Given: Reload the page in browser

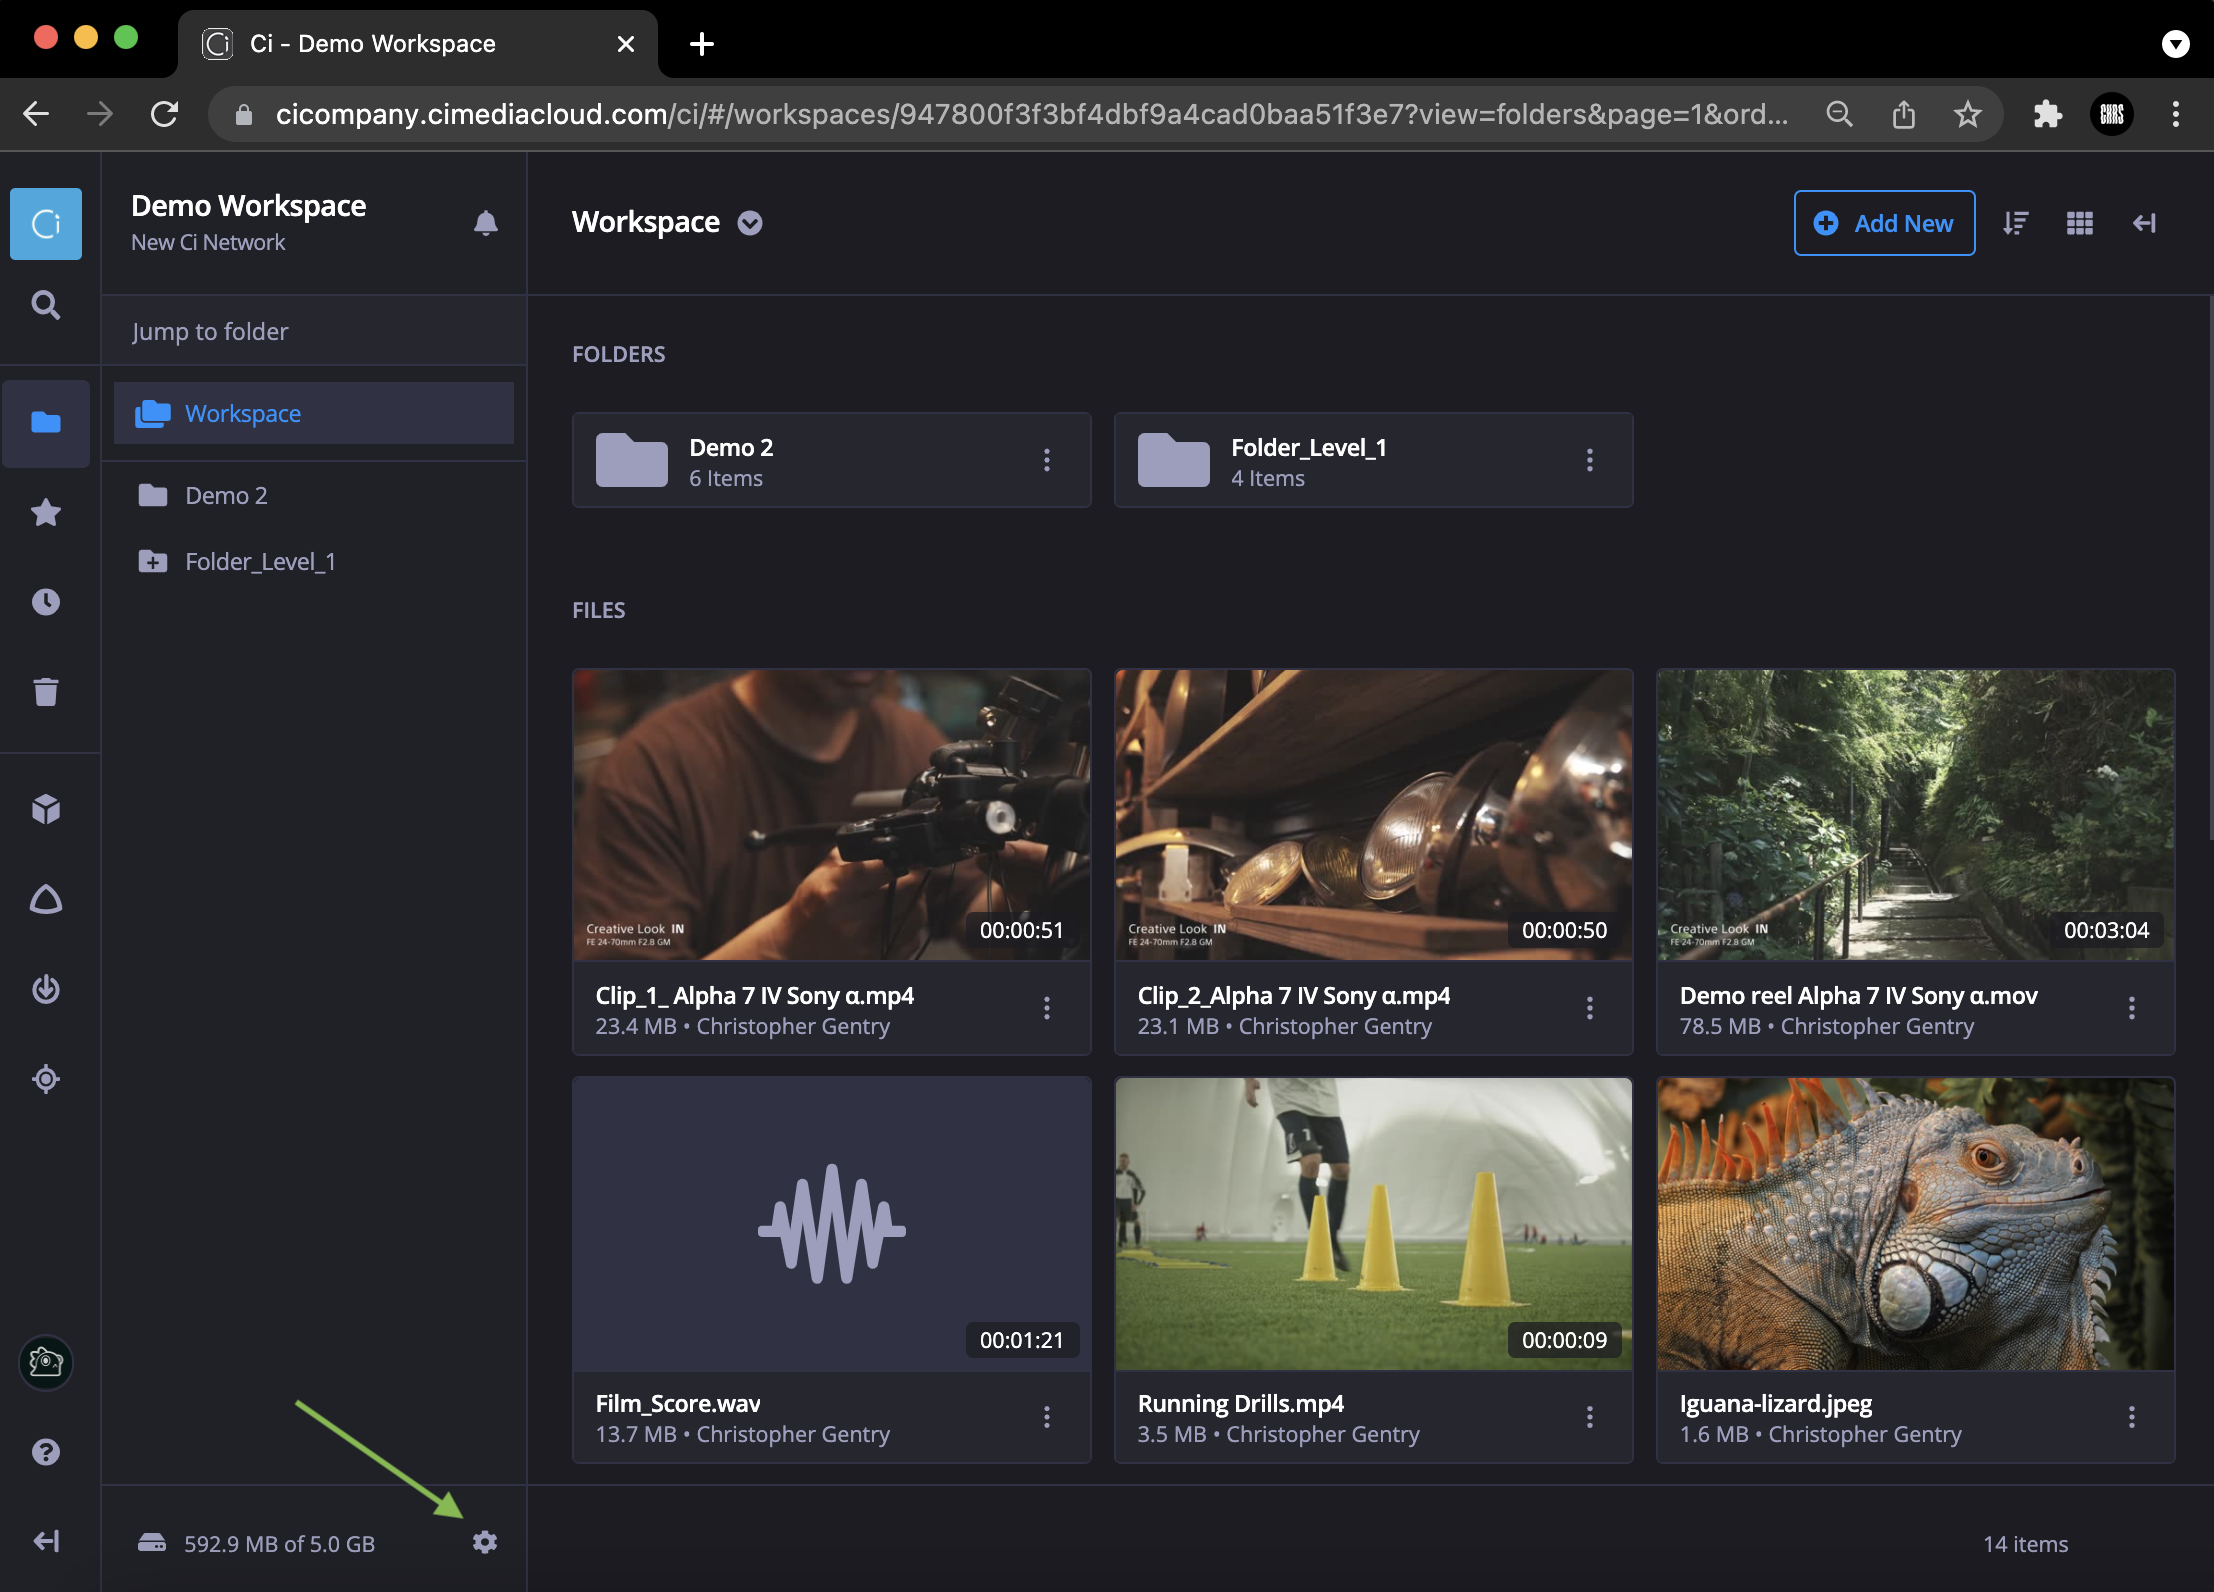Looking at the screenshot, I should coord(164,114).
